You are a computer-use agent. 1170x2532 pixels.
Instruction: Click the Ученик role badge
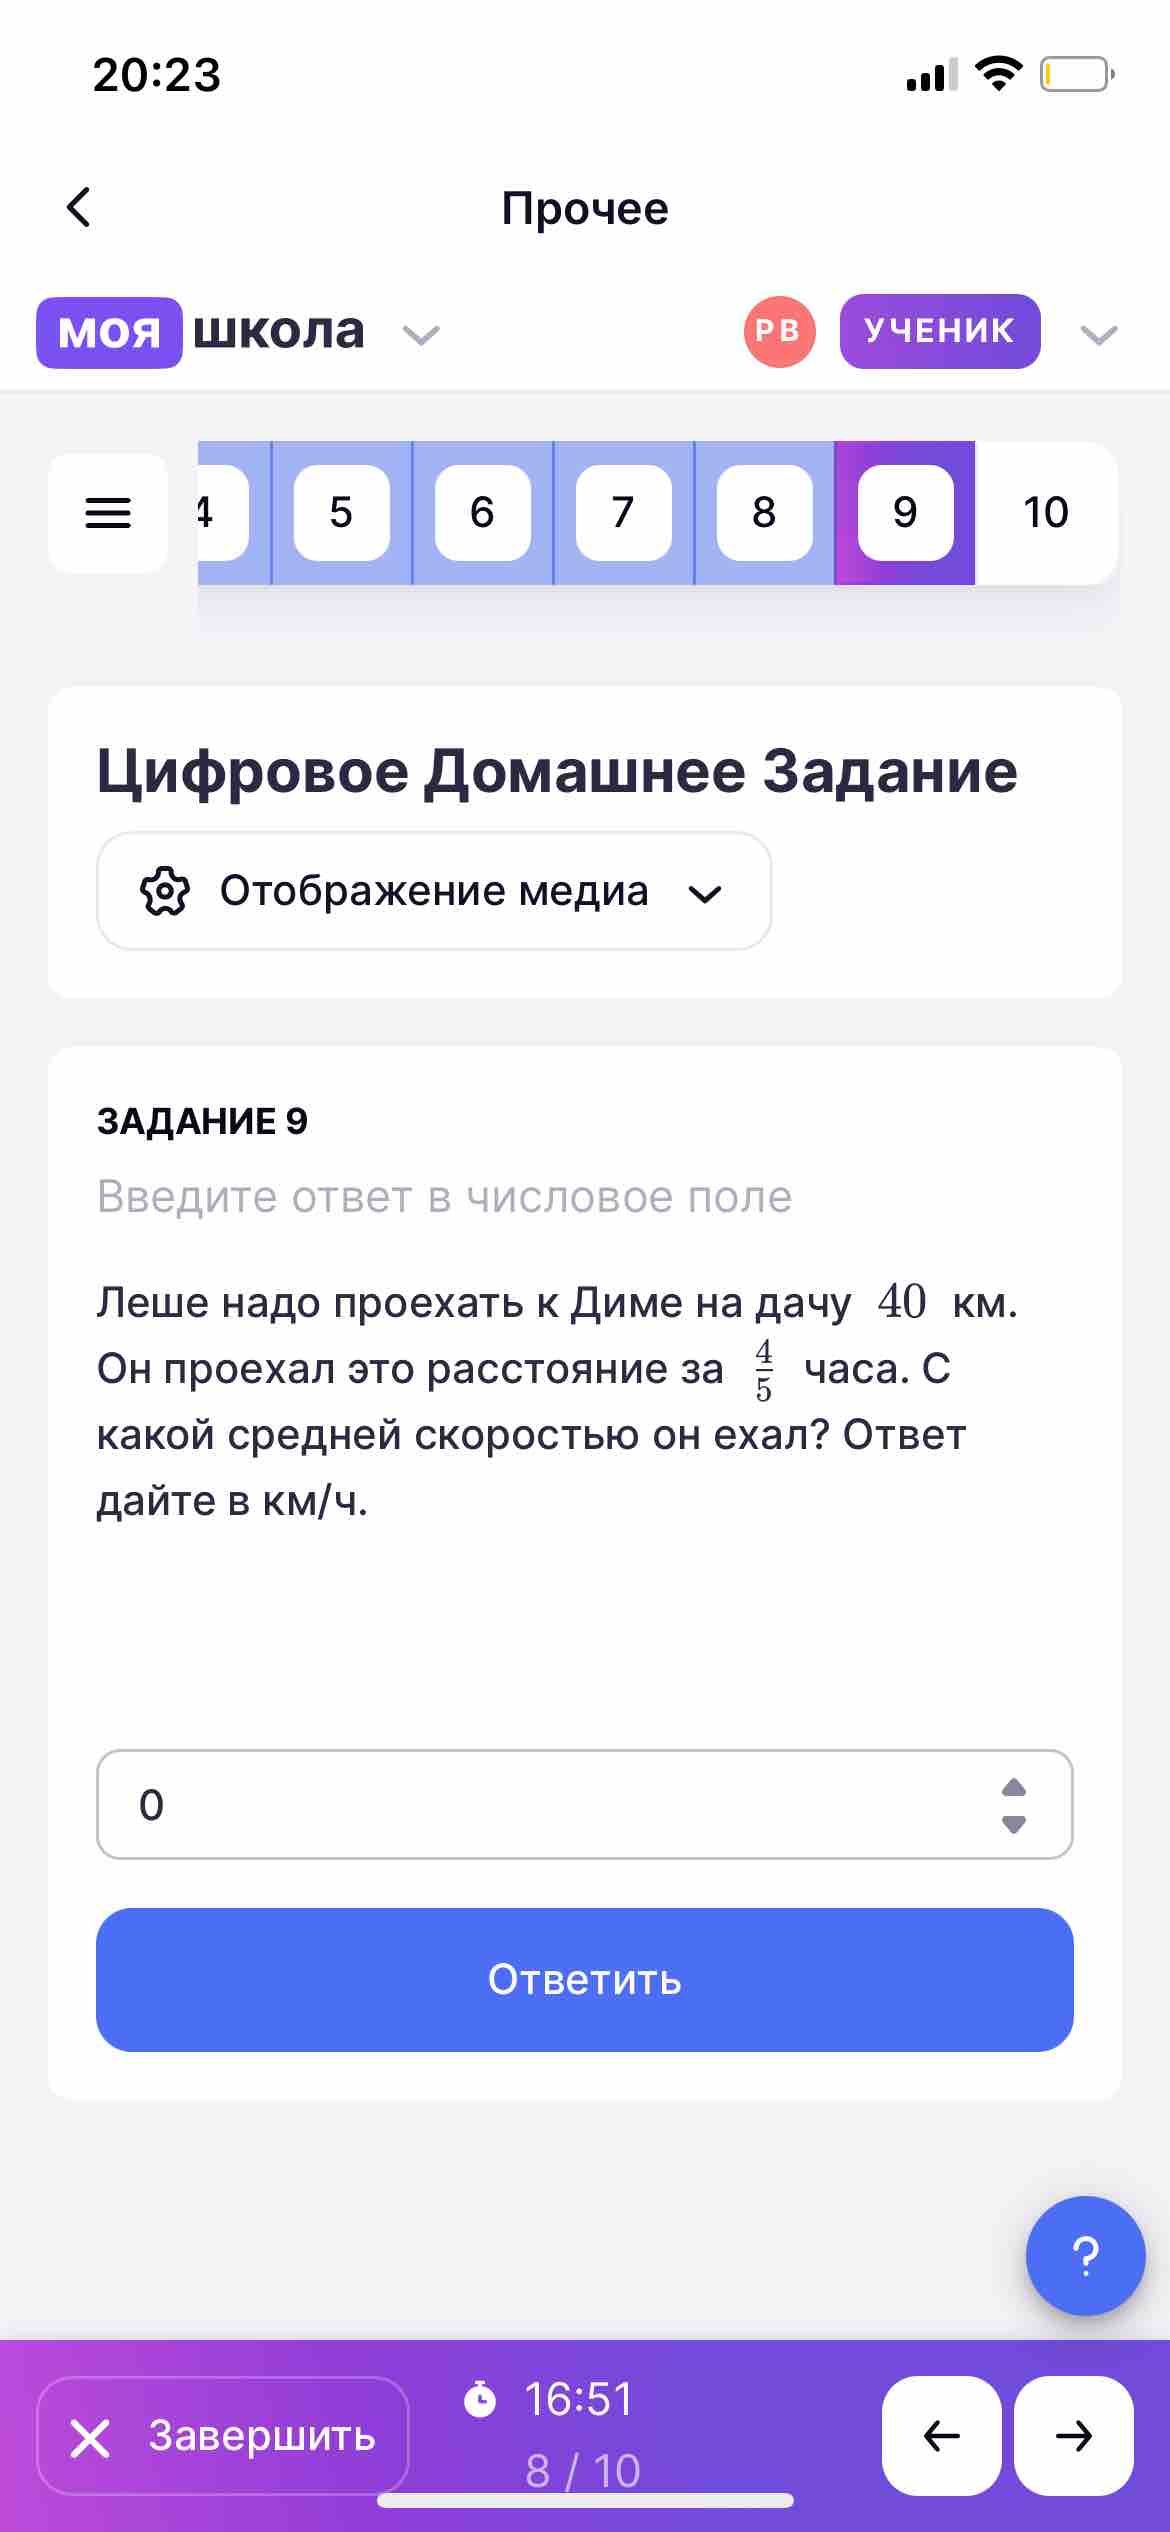940,331
